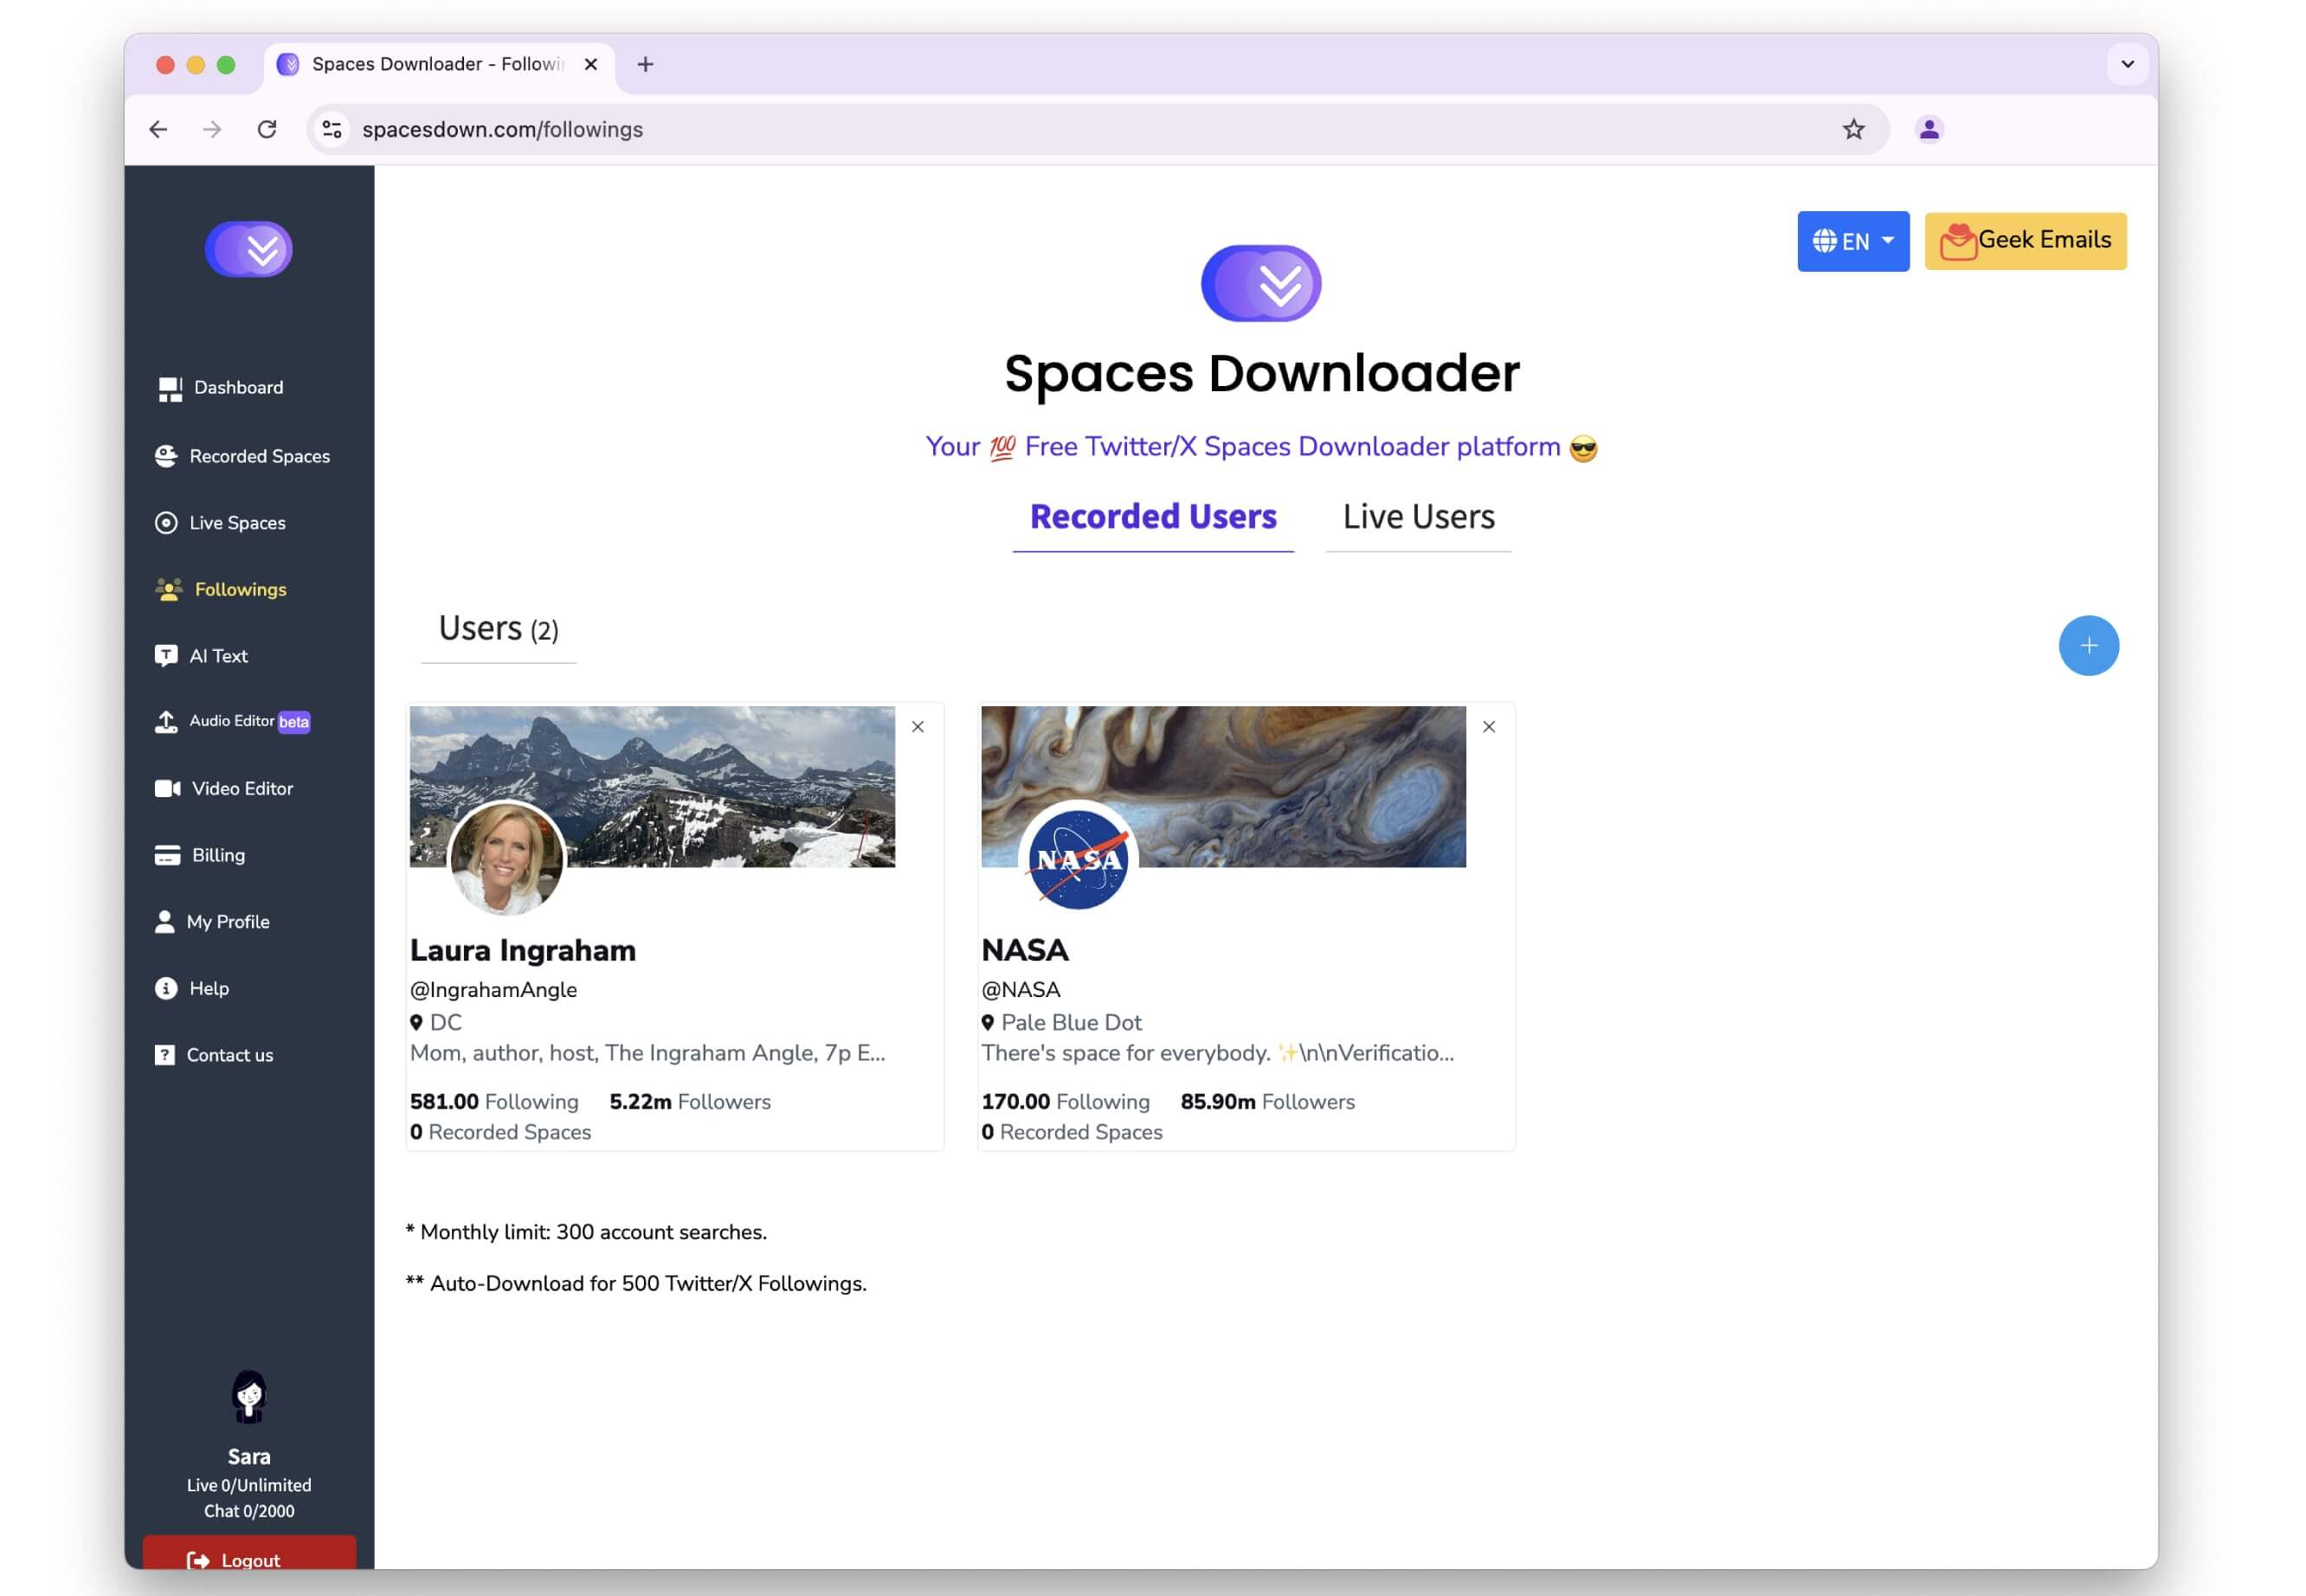Bookmark the page with the star icon
The height and width of the screenshot is (1596, 2306).
tap(1853, 129)
